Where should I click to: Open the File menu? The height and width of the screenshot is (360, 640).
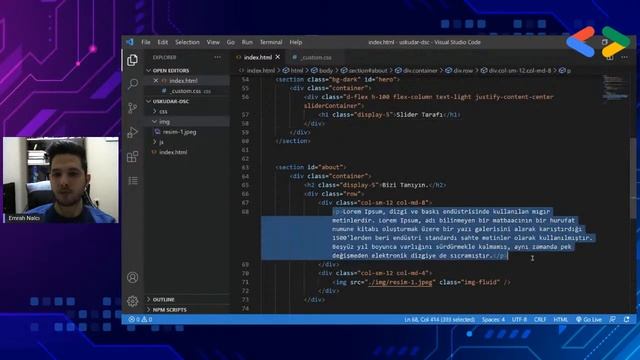[146, 42]
